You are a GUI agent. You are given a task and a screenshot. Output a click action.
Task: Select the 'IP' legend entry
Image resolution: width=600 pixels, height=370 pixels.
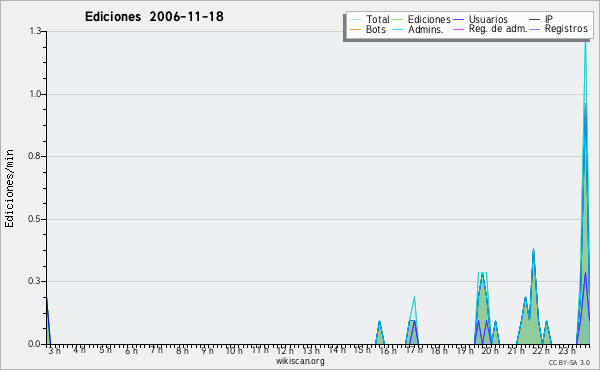(549, 19)
